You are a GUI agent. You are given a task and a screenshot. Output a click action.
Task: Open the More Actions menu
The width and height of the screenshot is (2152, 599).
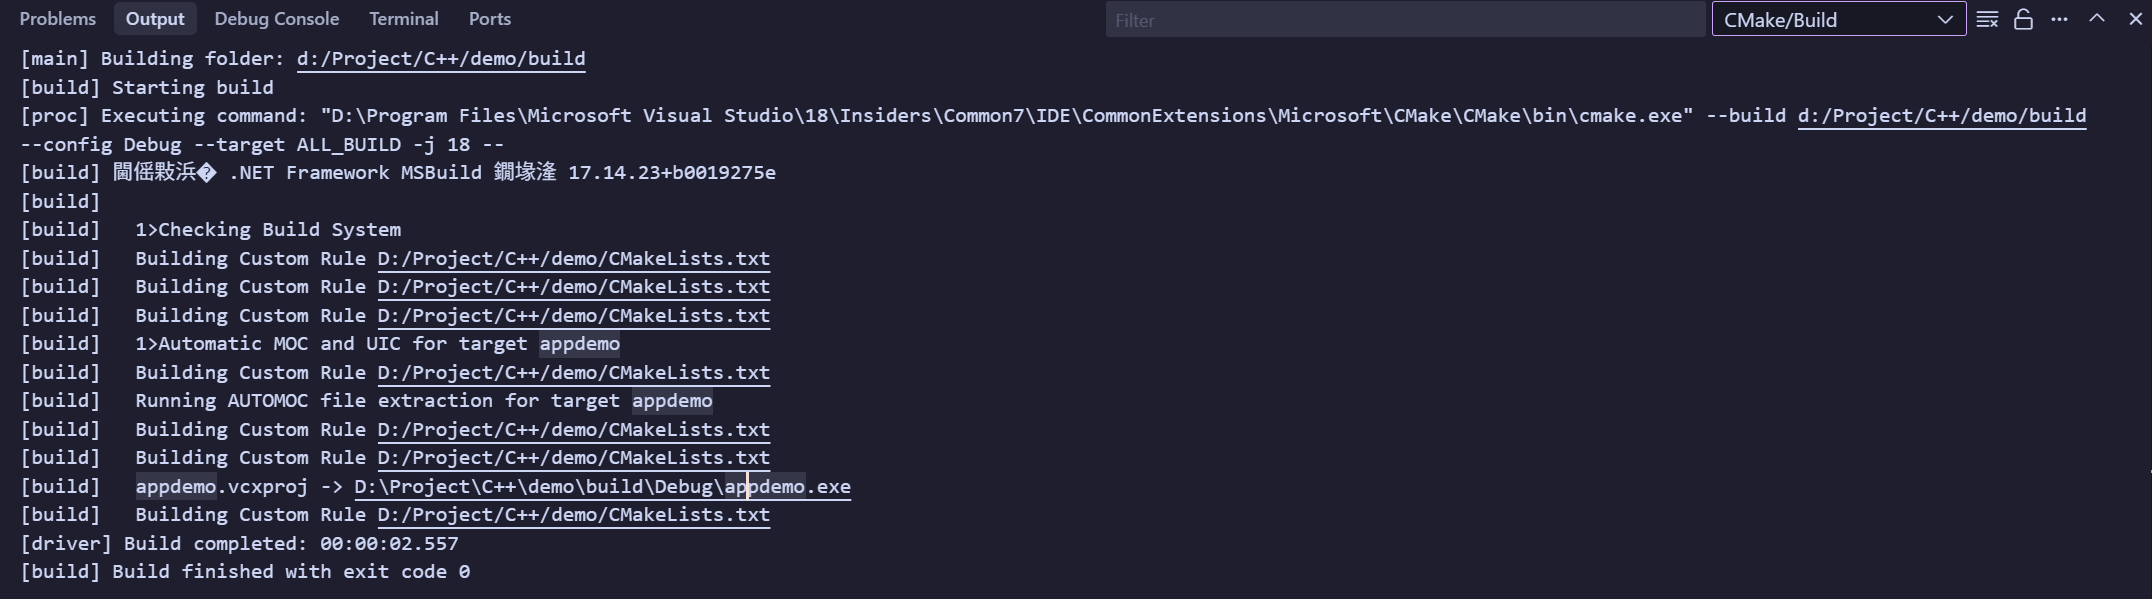pyautogui.click(x=2058, y=18)
